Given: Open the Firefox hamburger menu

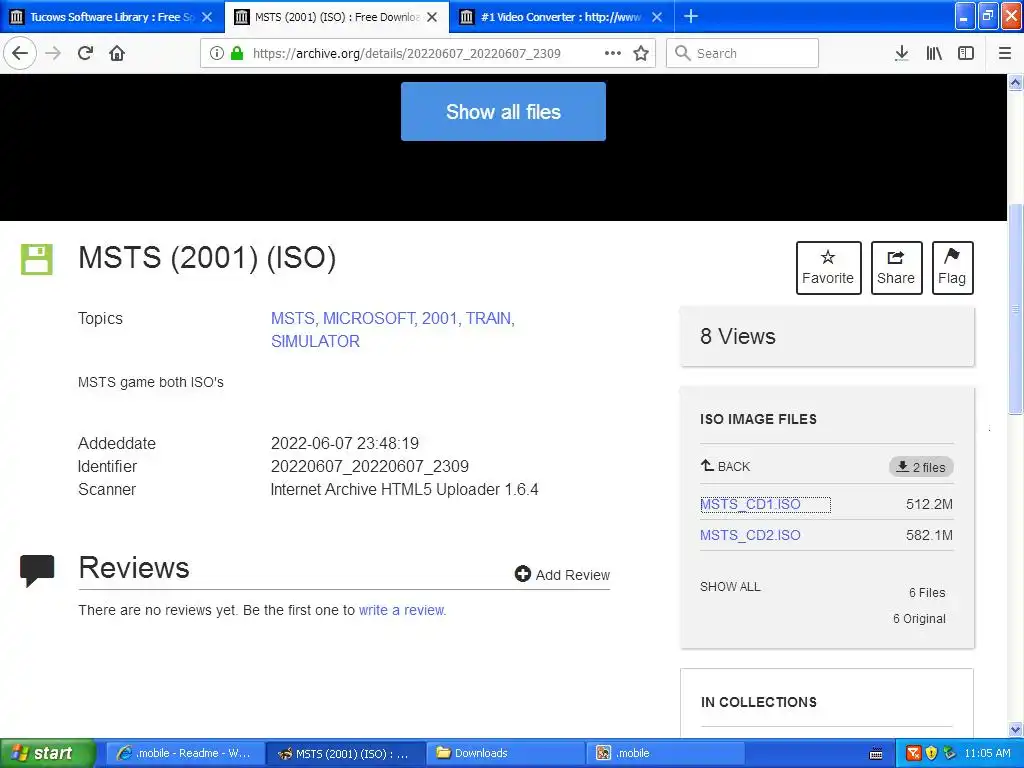Looking at the screenshot, I should tap(1005, 53).
